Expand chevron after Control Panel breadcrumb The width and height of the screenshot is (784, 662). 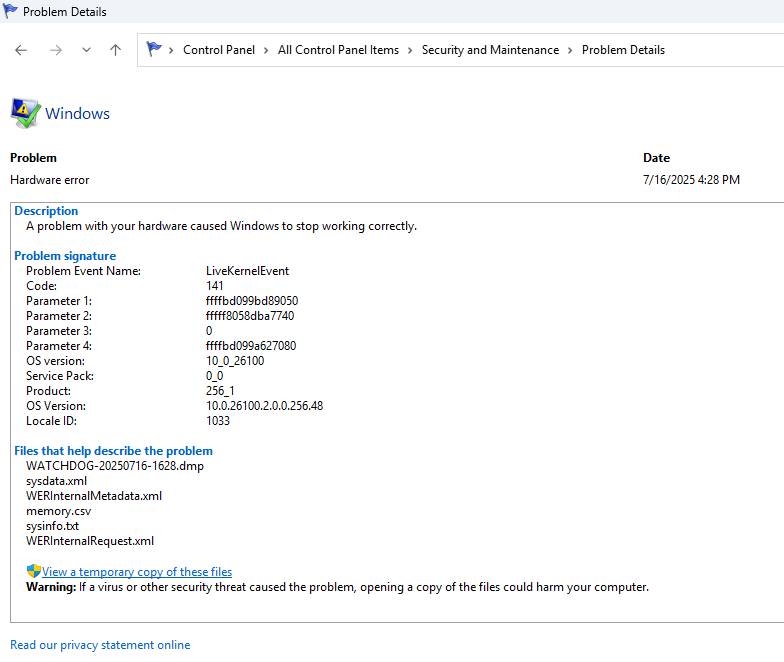267,50
